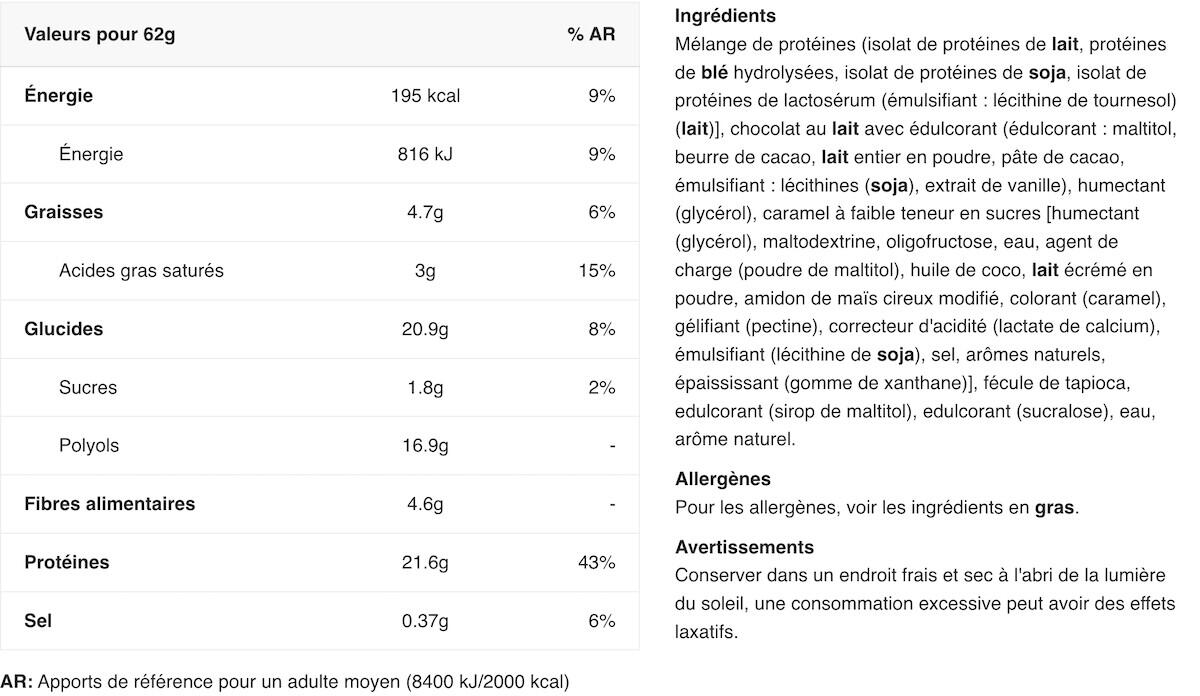
Task: Select the 'Sel' row label
Action: (x=38, y=620)
